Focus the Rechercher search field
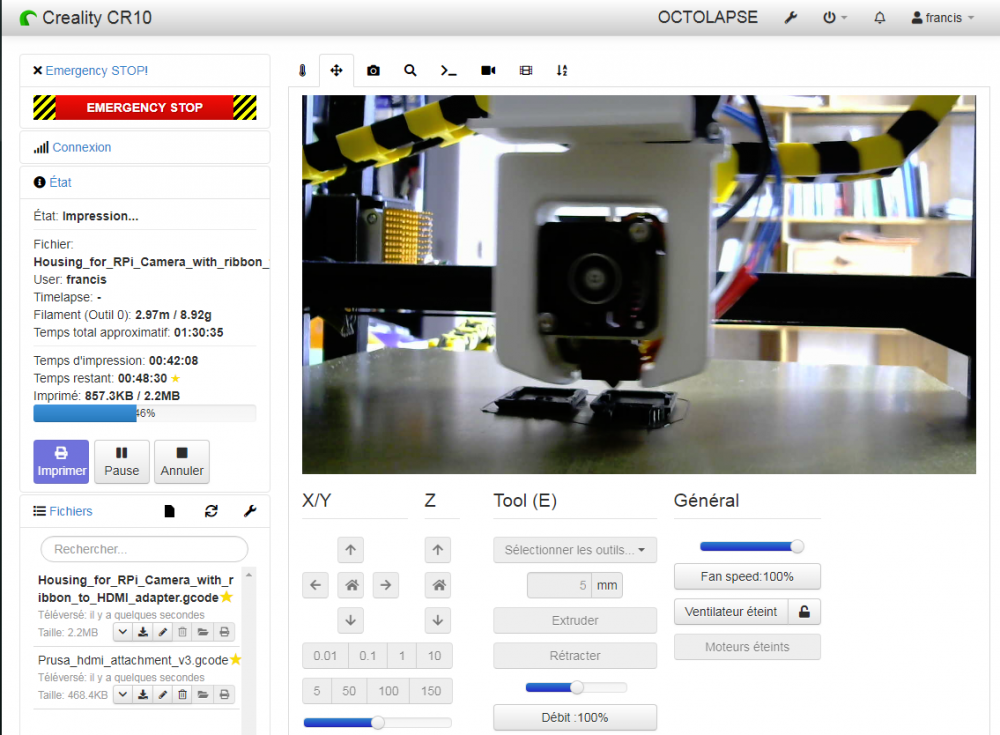Image resolution: width=1000 pixels, height=735 pixels. (x=144, y=549)
